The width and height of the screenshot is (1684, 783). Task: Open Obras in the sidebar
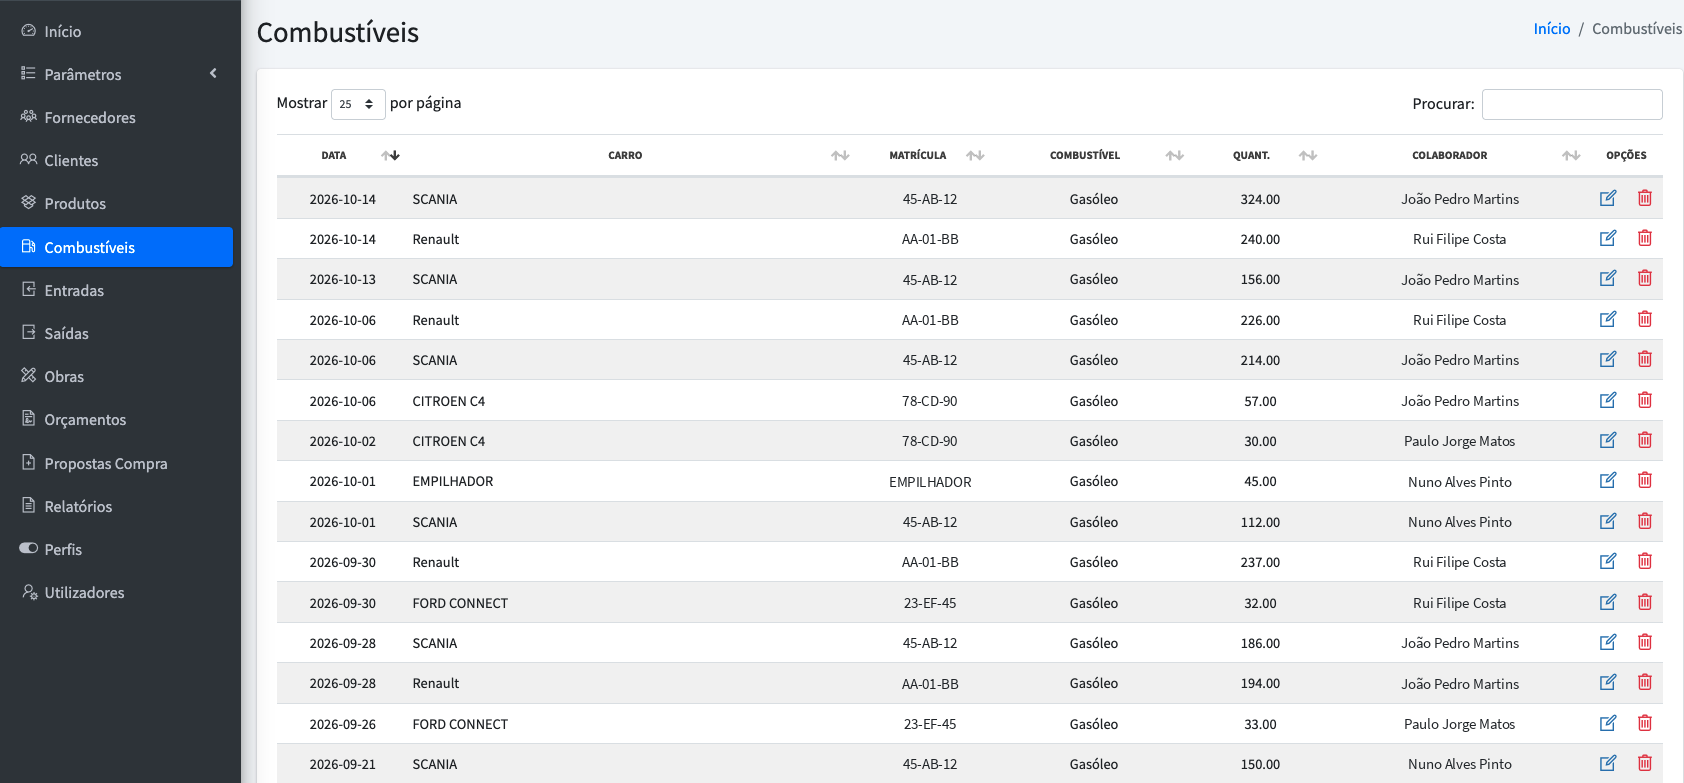117,376
